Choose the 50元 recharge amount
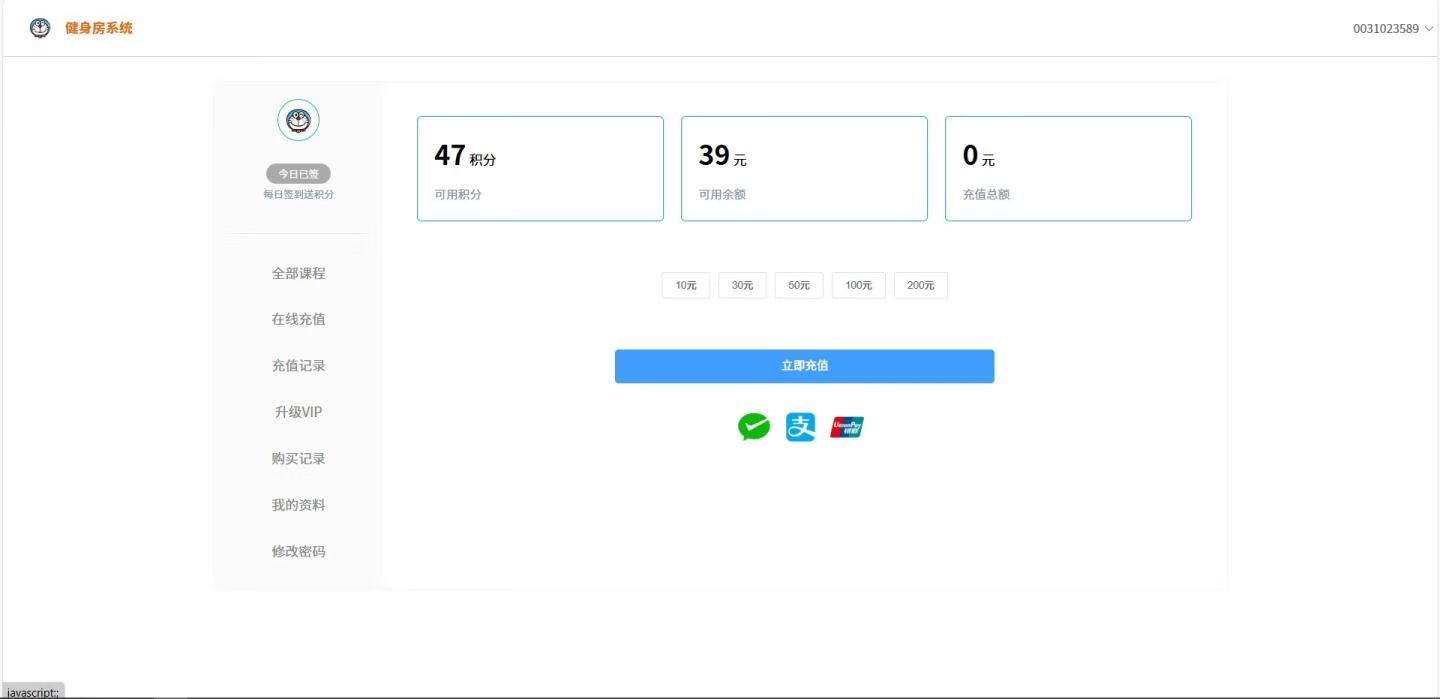The image size is (1440, 699). [x=799, y=285]
